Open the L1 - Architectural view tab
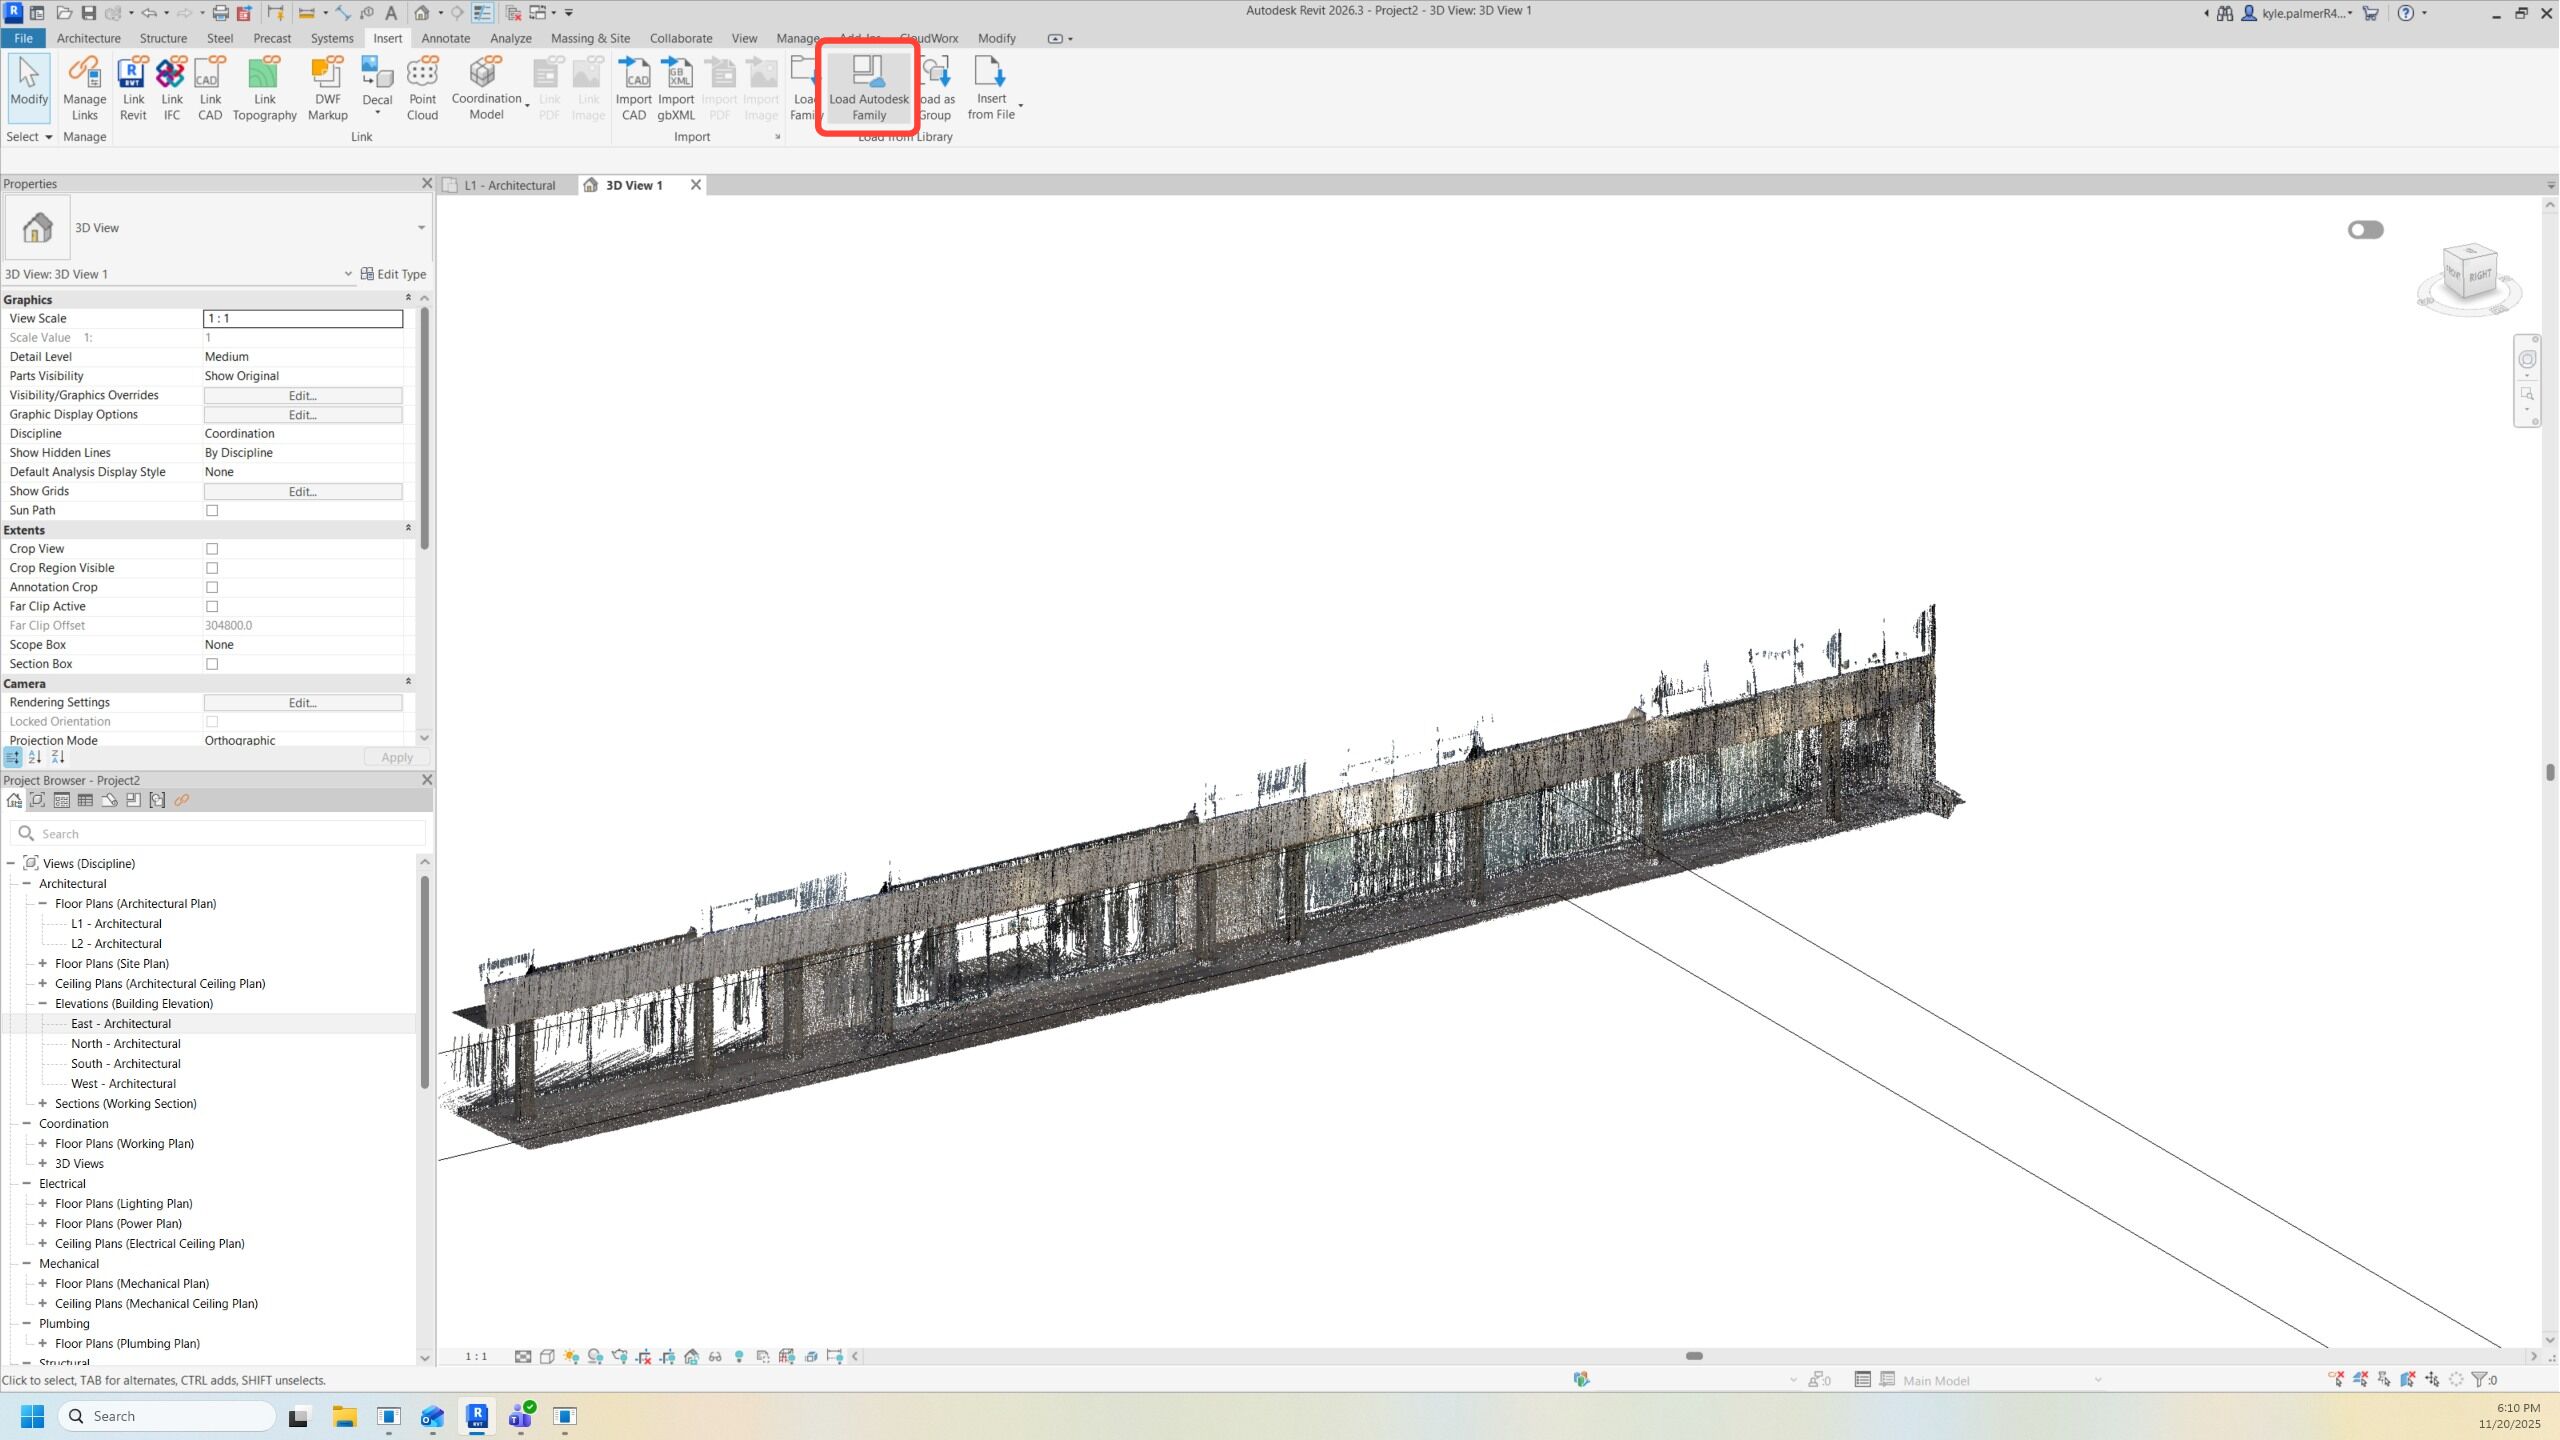The image size is (2560, 1440). 510,185
